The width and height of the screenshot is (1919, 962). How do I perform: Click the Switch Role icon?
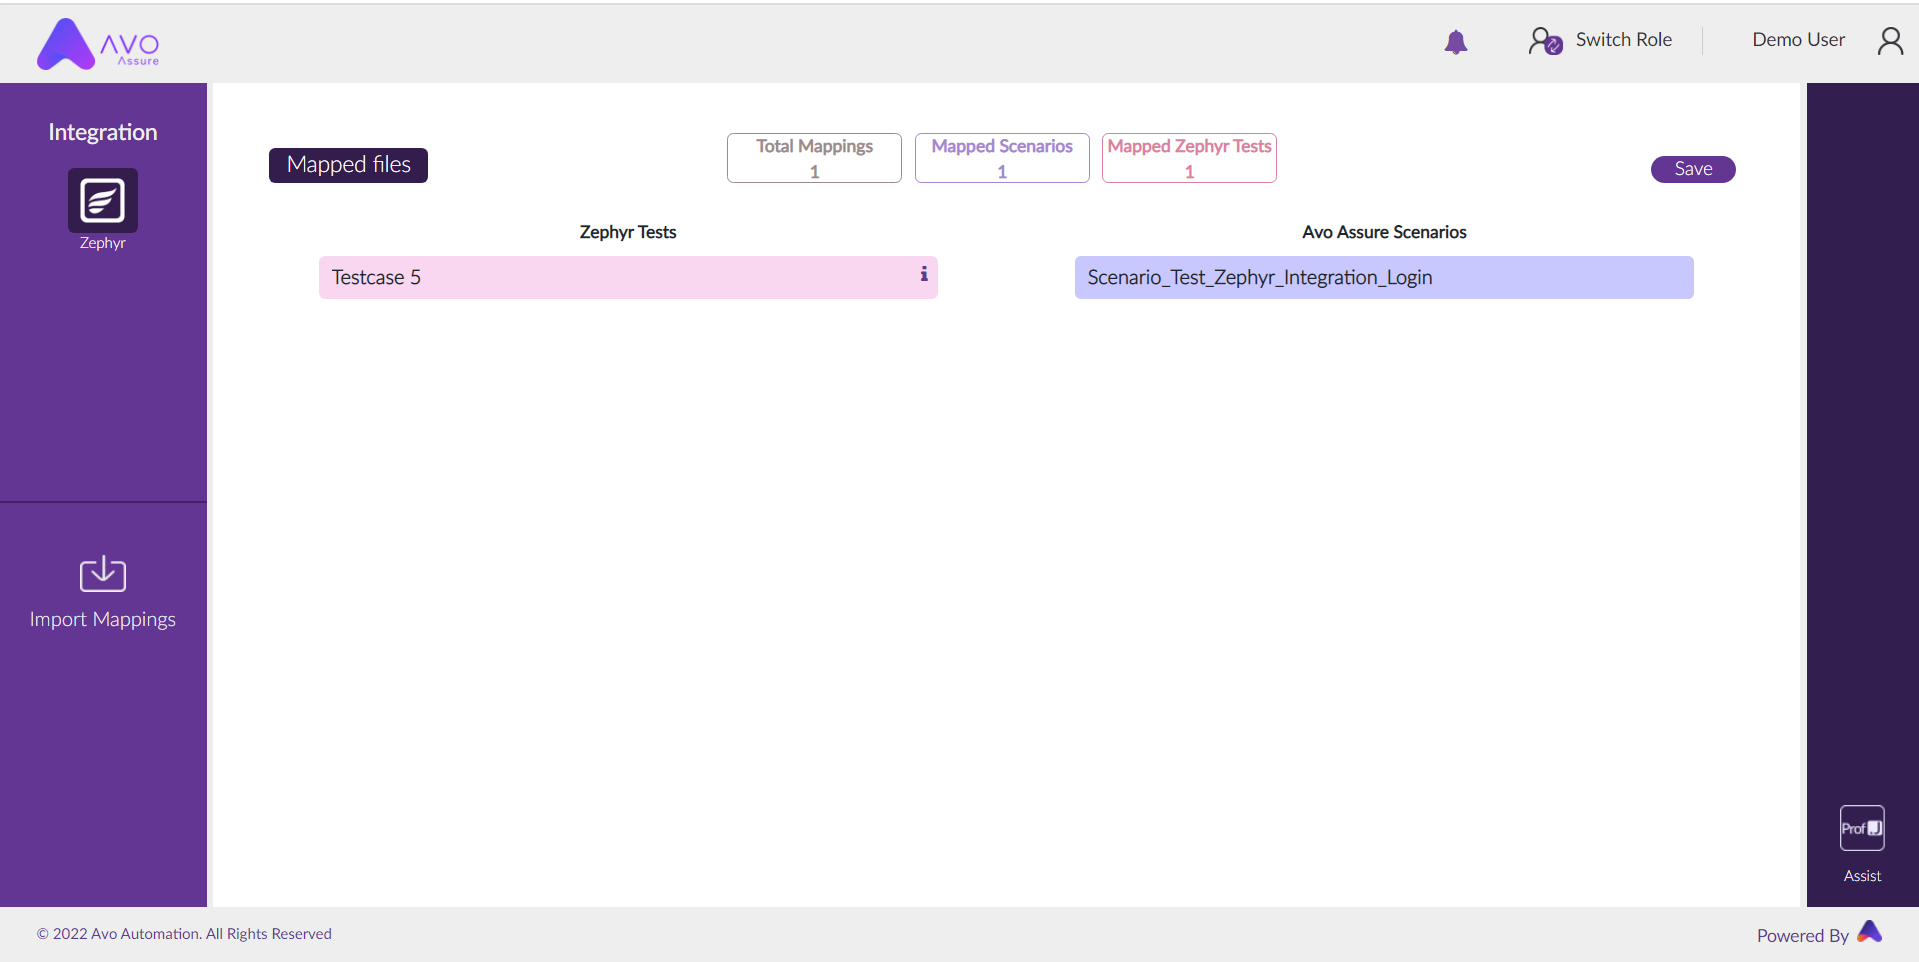pos(1545,41)
